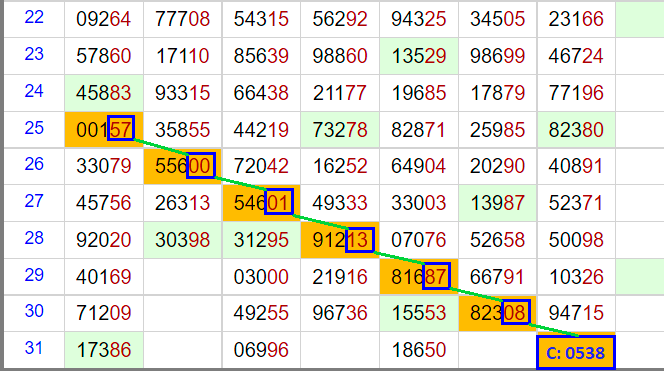The width and height of the screenshot is (664, 372).
Task: Click the prediction cell C: 0538
Action: pos(576,353)
